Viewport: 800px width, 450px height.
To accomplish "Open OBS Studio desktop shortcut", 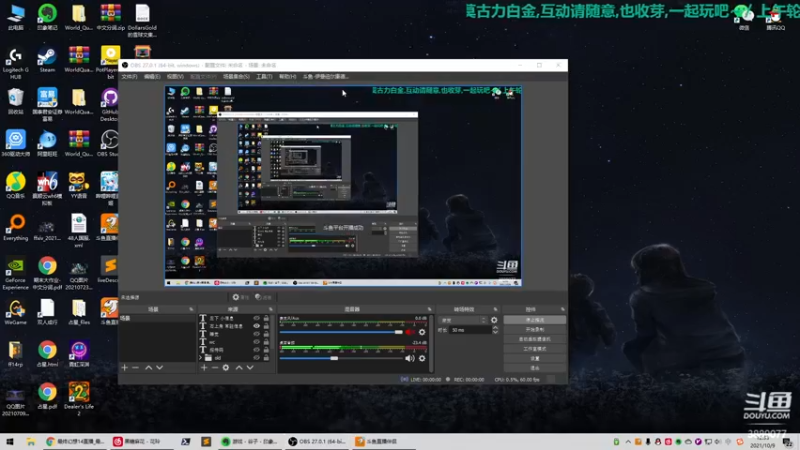I will (109, 143).
